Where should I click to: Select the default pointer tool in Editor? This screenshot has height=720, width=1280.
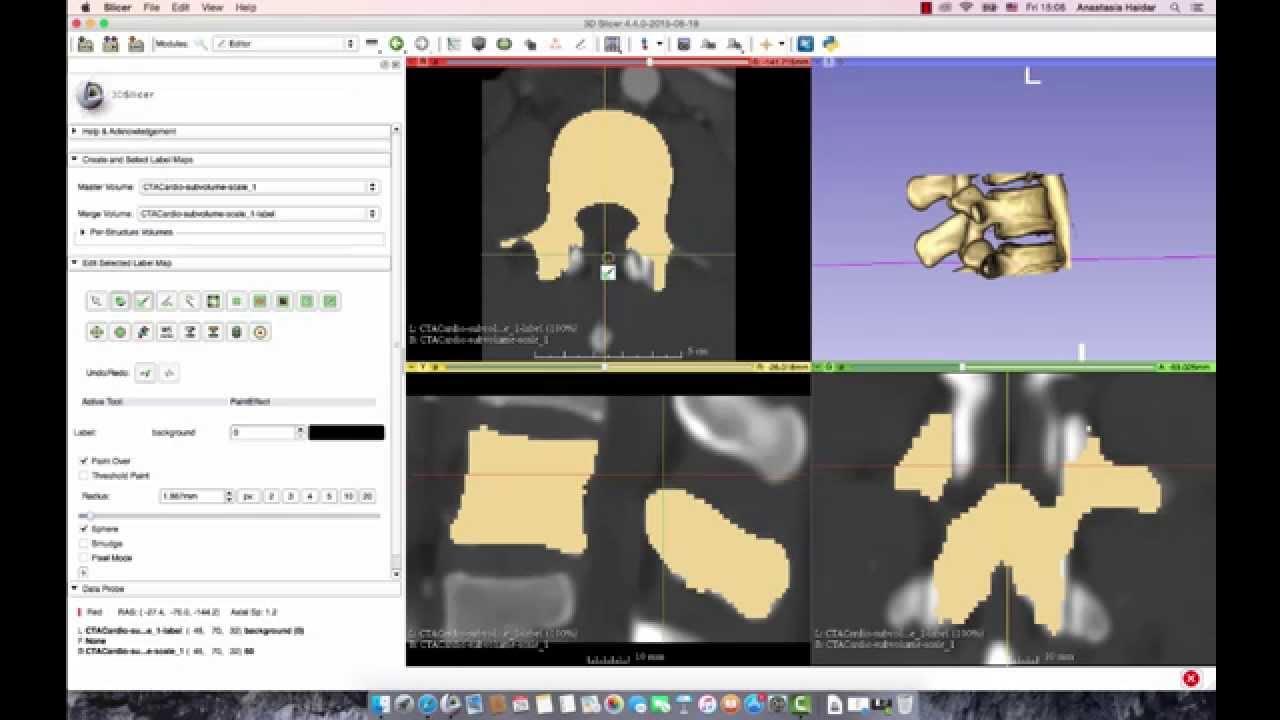coord(96,301)
